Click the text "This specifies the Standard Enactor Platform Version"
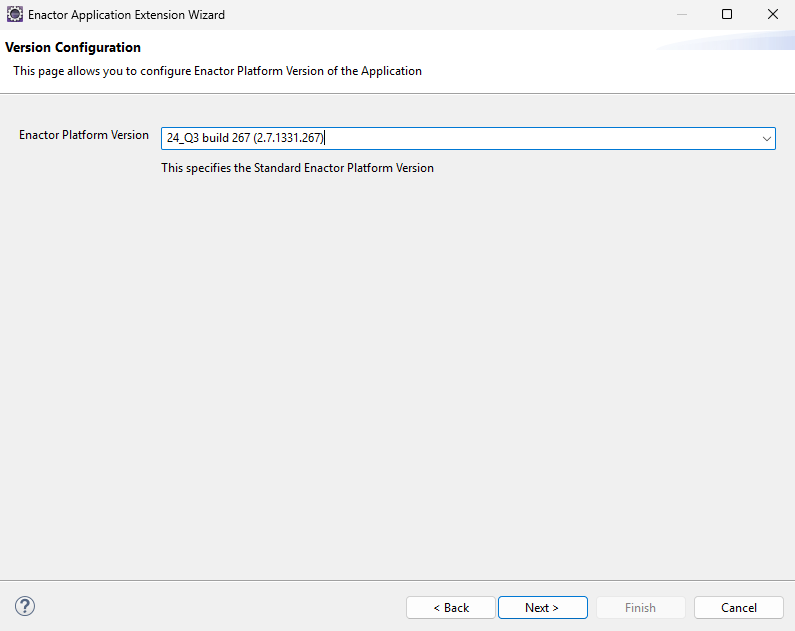Viewport: 795px width, 631px height. [x=297, y=168]
